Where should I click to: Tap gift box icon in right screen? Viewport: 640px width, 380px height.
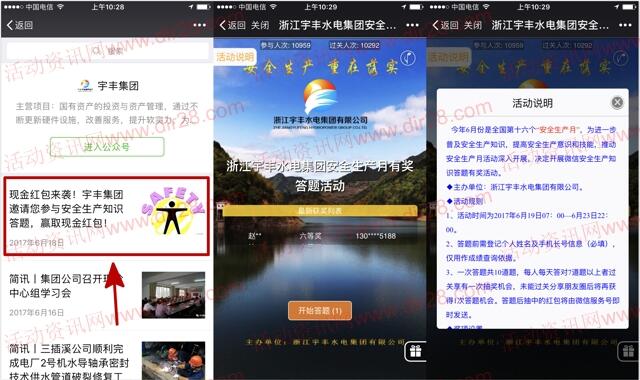[629, 351]
